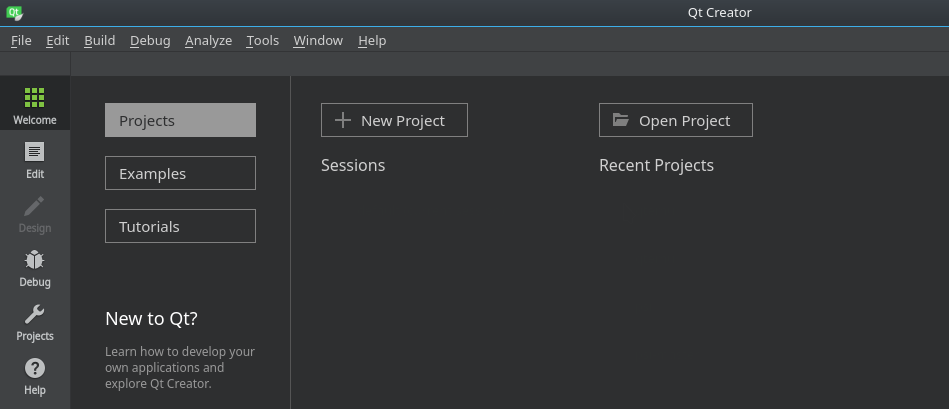Click the Sessions heading
Image resolution: width=949 pixels, height=409 pixels.
tap(353, 165)
